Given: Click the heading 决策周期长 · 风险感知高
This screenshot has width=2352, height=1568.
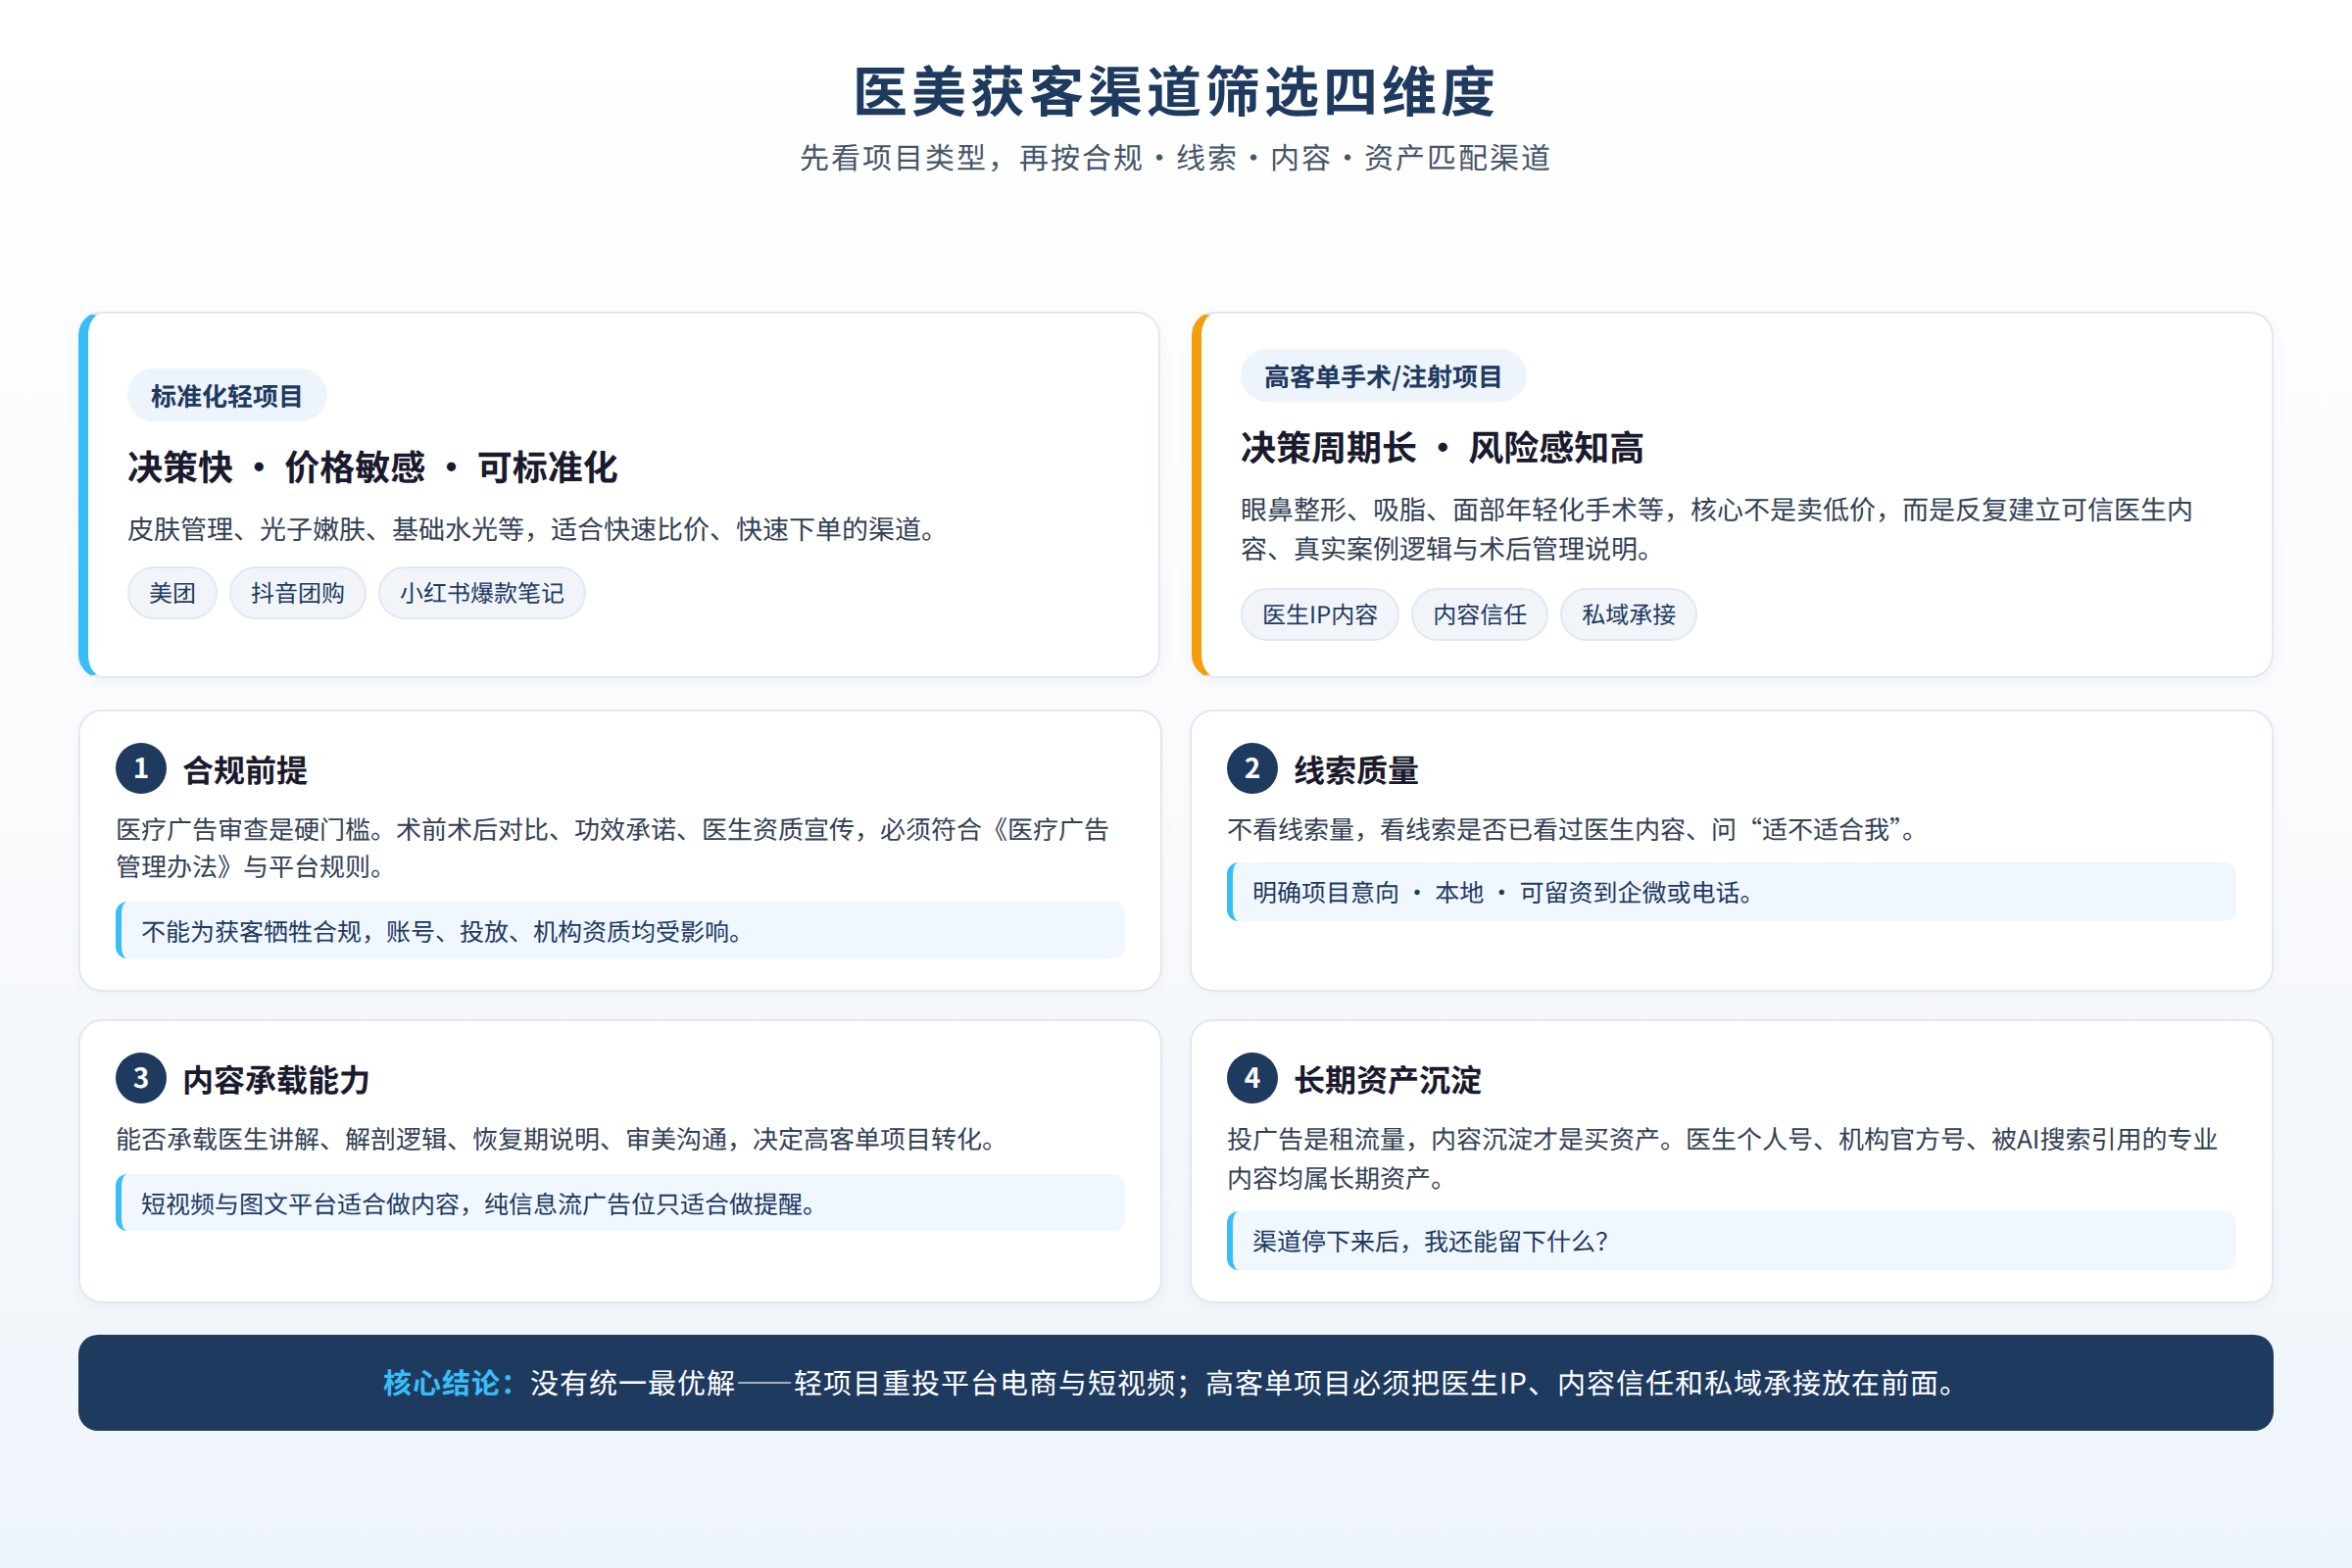Looking at the screenshot, I should tap(1442, 447).
